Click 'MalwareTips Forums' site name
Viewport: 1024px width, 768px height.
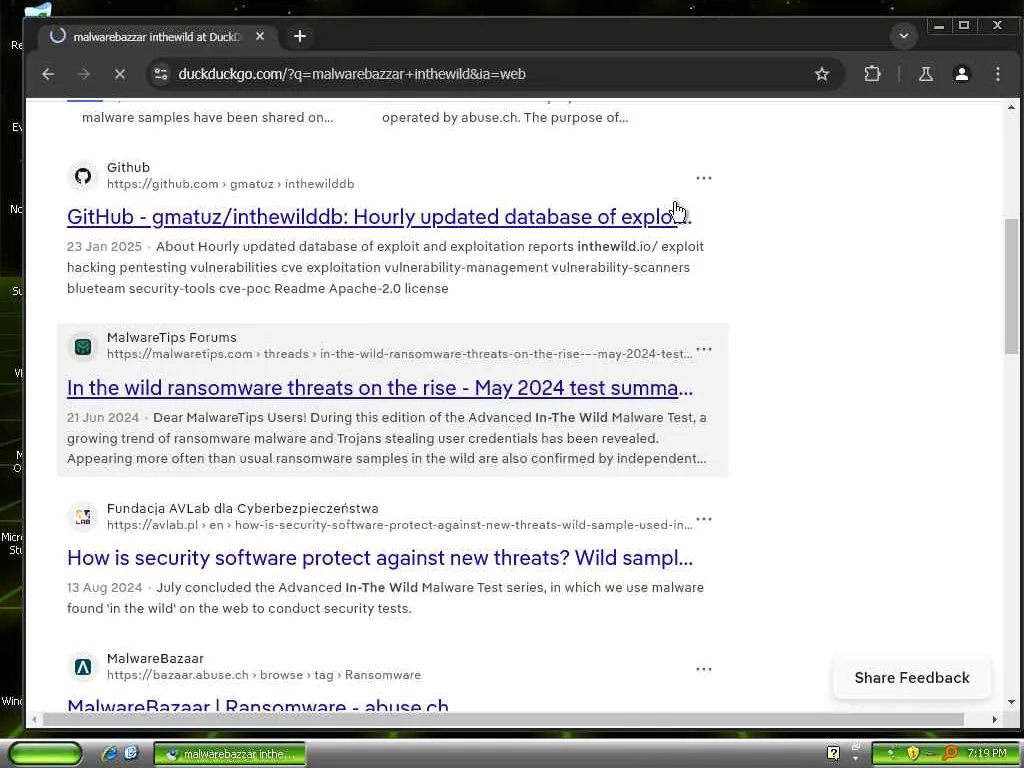(172, 338)
